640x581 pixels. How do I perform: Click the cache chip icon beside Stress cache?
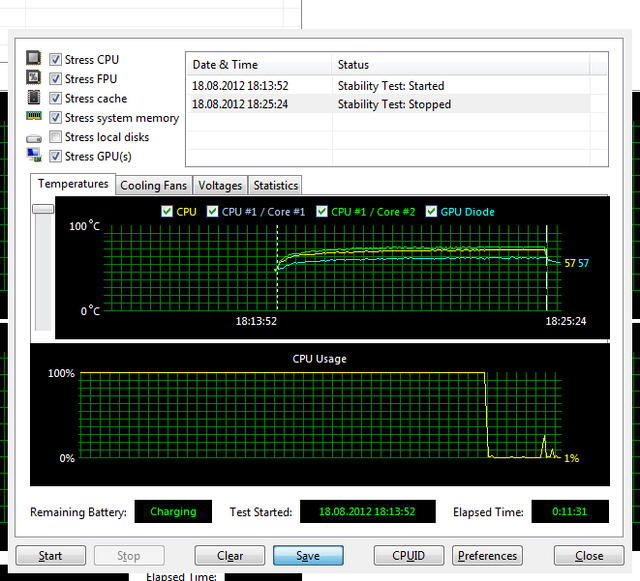click(33, 97)
